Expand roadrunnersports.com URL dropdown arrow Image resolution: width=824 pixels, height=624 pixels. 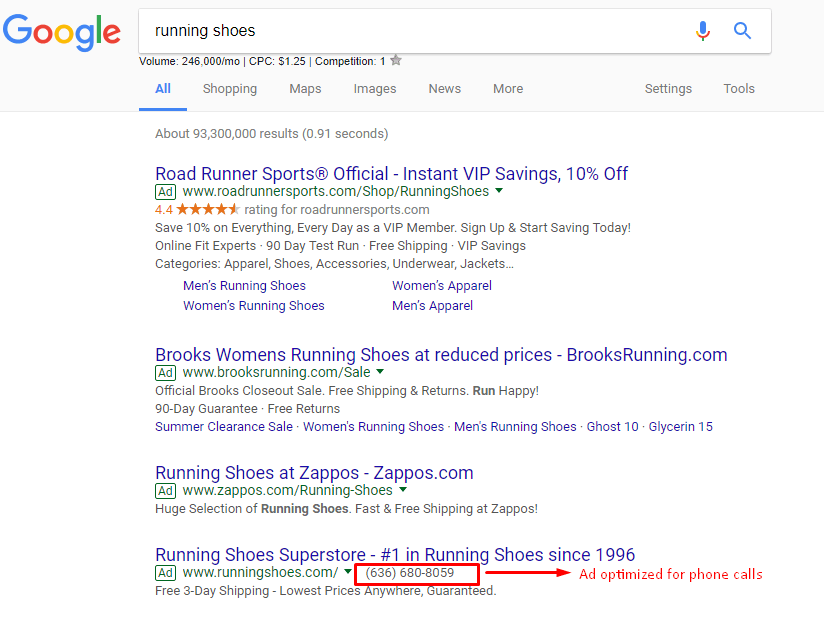tap(499, 190)
